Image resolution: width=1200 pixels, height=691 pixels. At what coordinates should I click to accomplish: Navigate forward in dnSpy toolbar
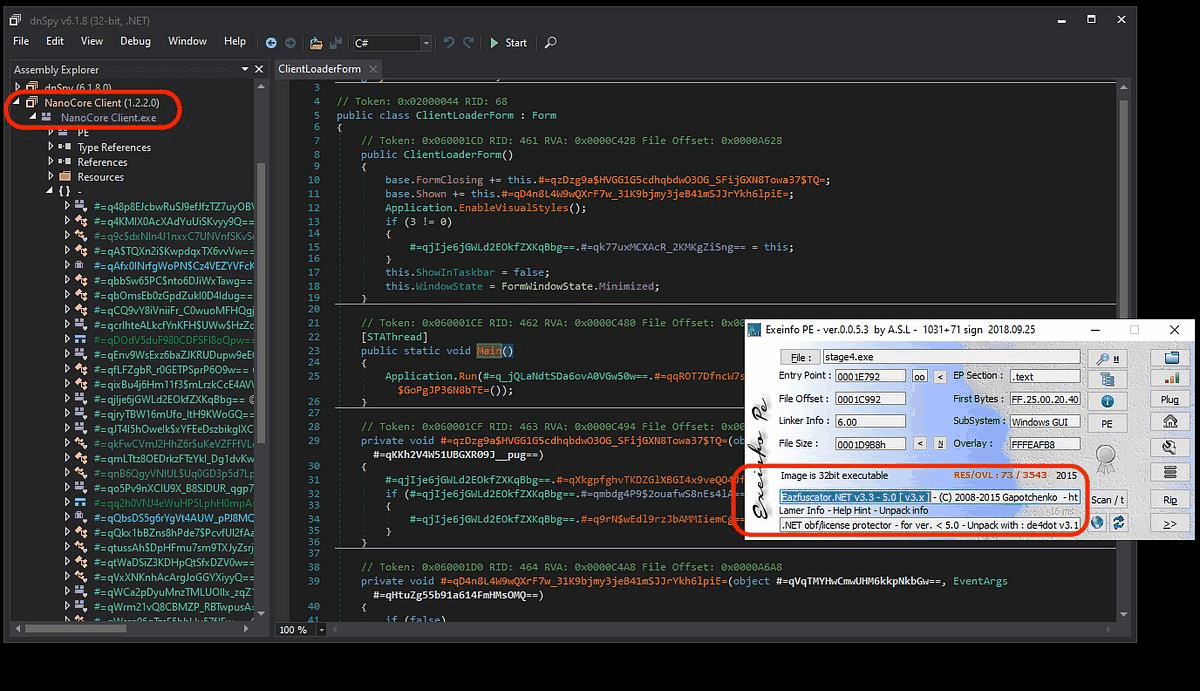pos(290,43)
